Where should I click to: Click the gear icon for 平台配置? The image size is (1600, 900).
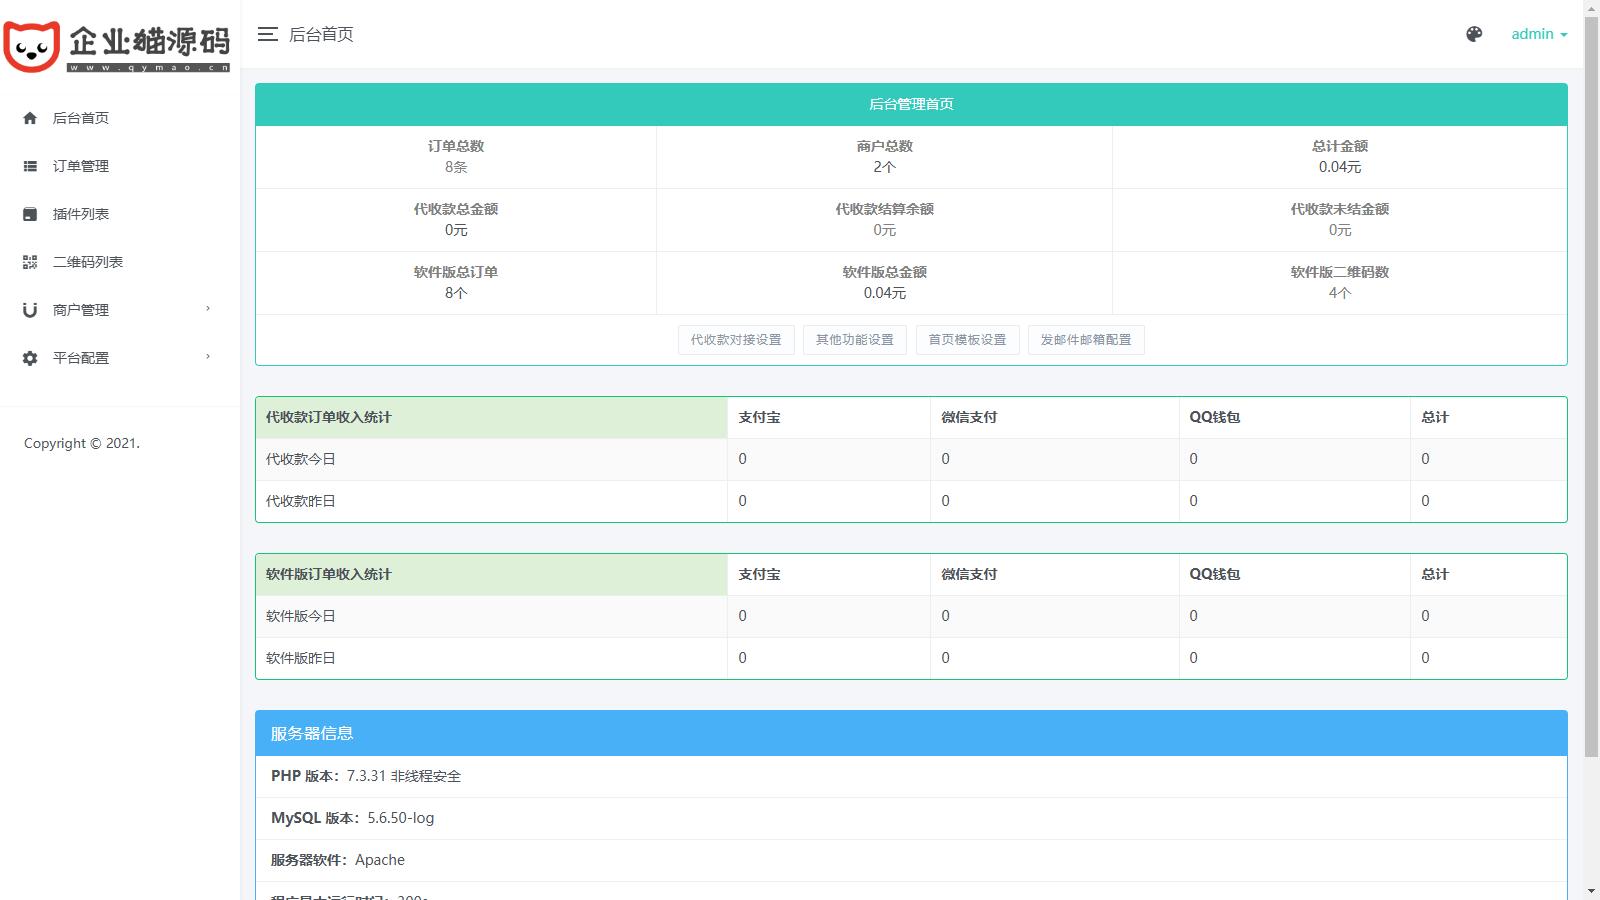[30, 358]
